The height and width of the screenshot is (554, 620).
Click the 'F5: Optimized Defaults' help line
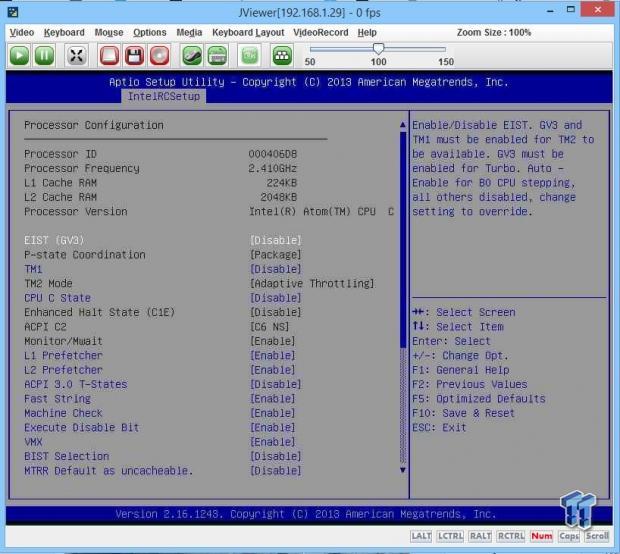pos(478,399)
